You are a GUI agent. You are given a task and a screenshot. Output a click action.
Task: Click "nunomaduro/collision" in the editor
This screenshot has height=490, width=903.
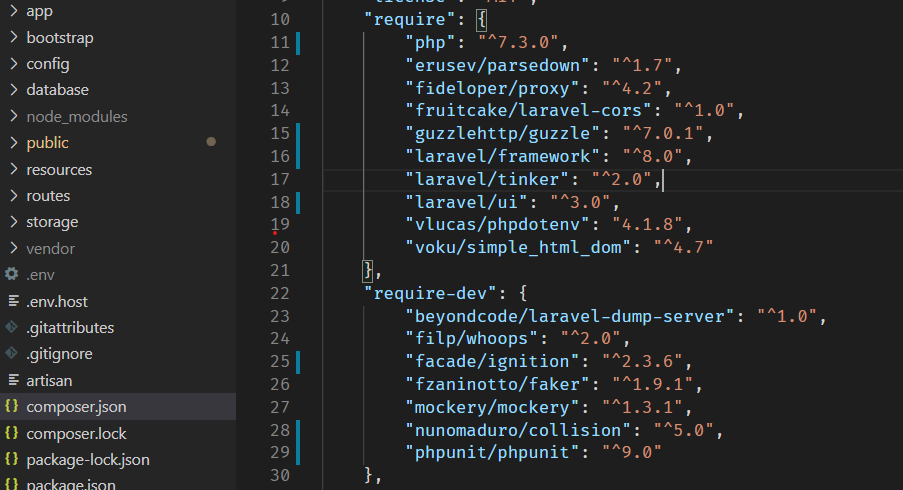(518, 431)
